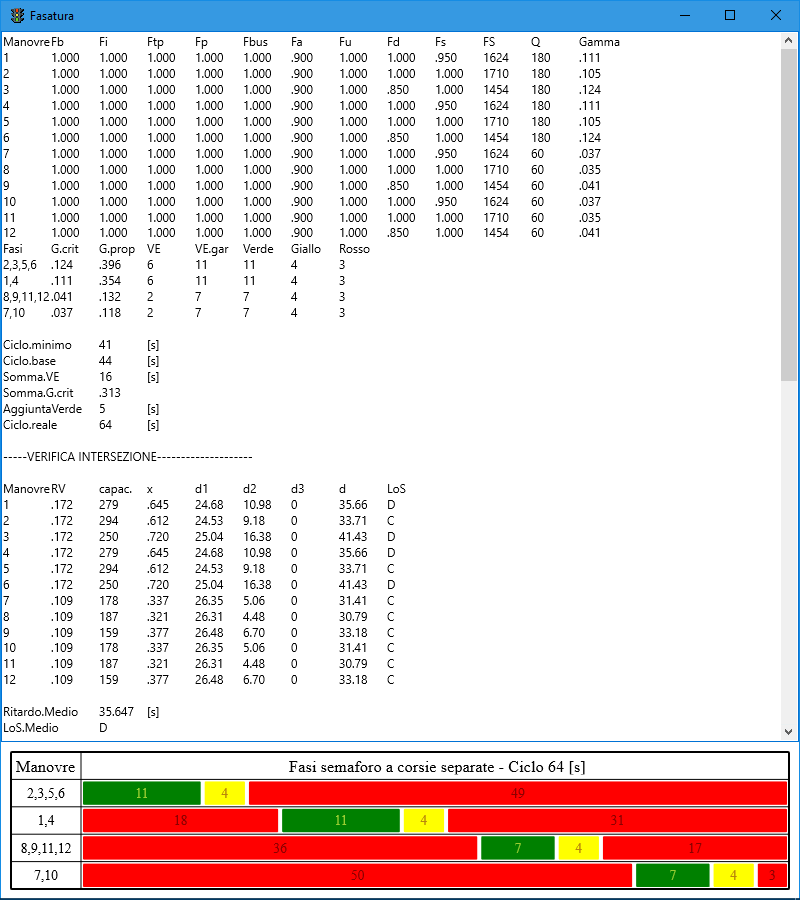This screenshot has width=800, height=900.
Task: Click the scrollbar up arrow
Action: tap(789, 40)
